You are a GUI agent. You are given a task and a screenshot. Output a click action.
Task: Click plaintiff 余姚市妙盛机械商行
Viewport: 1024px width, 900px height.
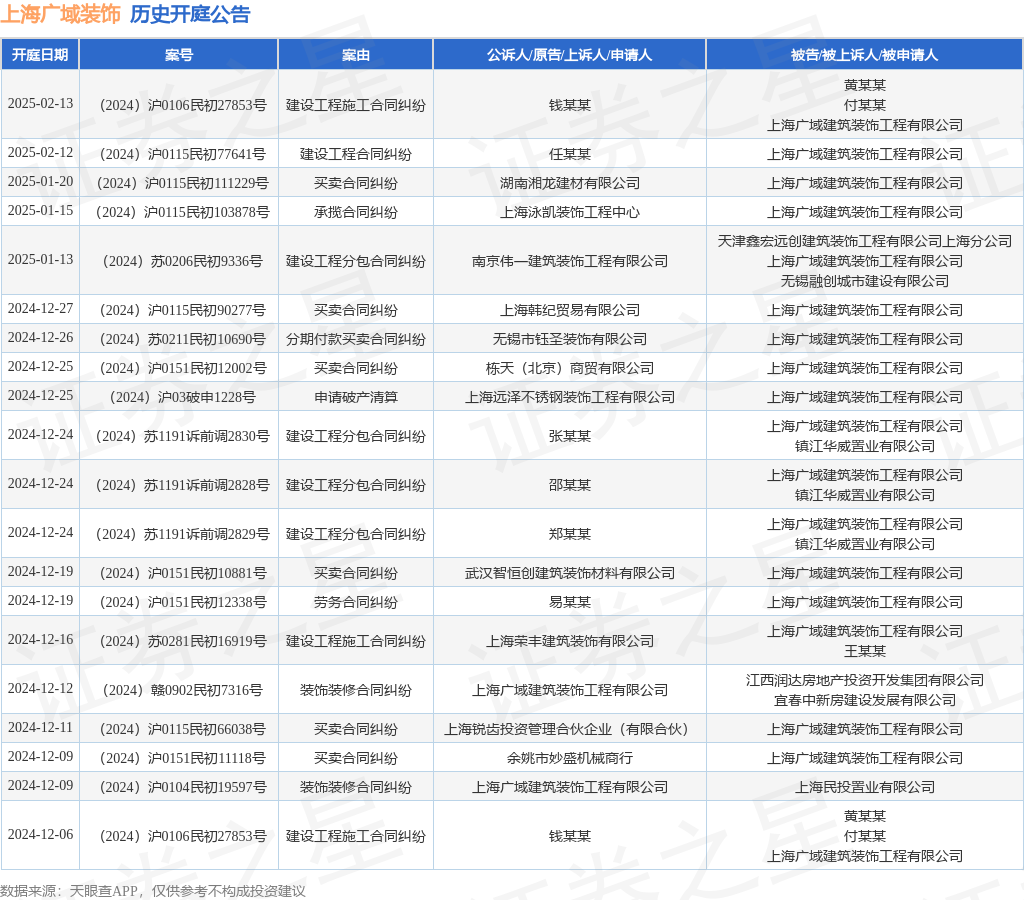(x=569, y=758)
